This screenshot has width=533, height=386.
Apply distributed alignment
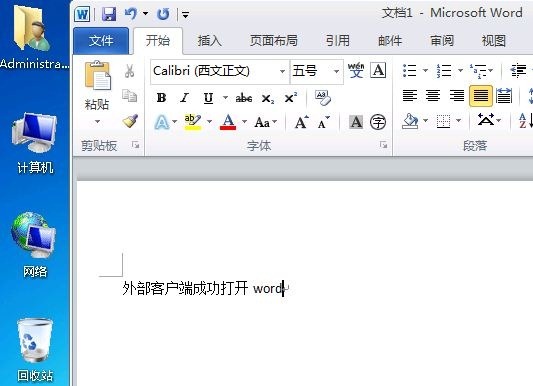(504, 96)
